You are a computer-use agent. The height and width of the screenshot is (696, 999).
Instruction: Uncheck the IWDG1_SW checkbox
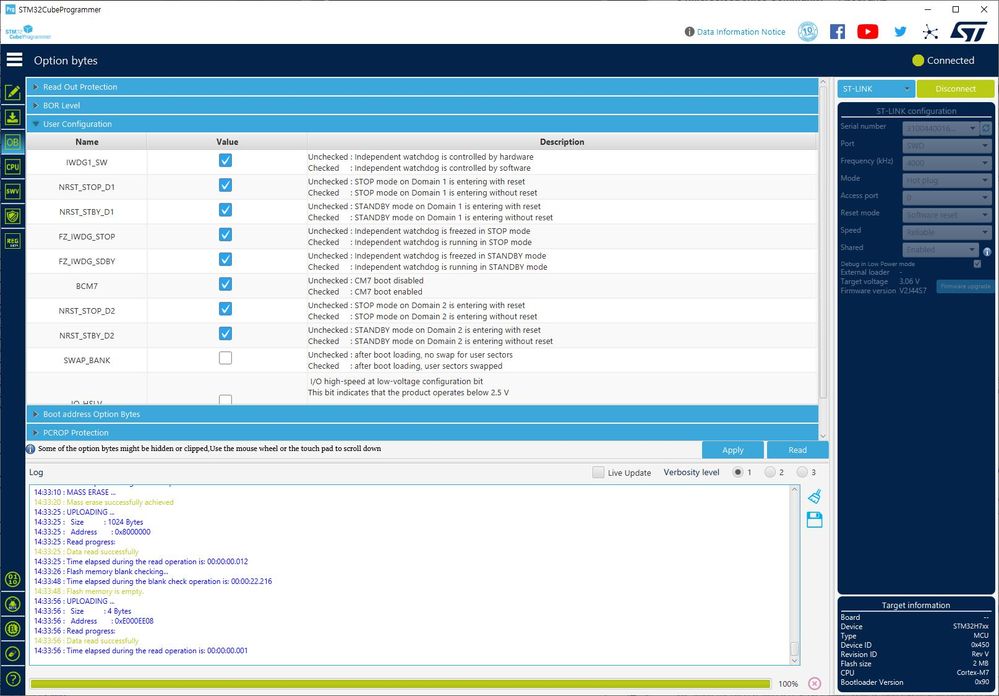tap(225, 160)
